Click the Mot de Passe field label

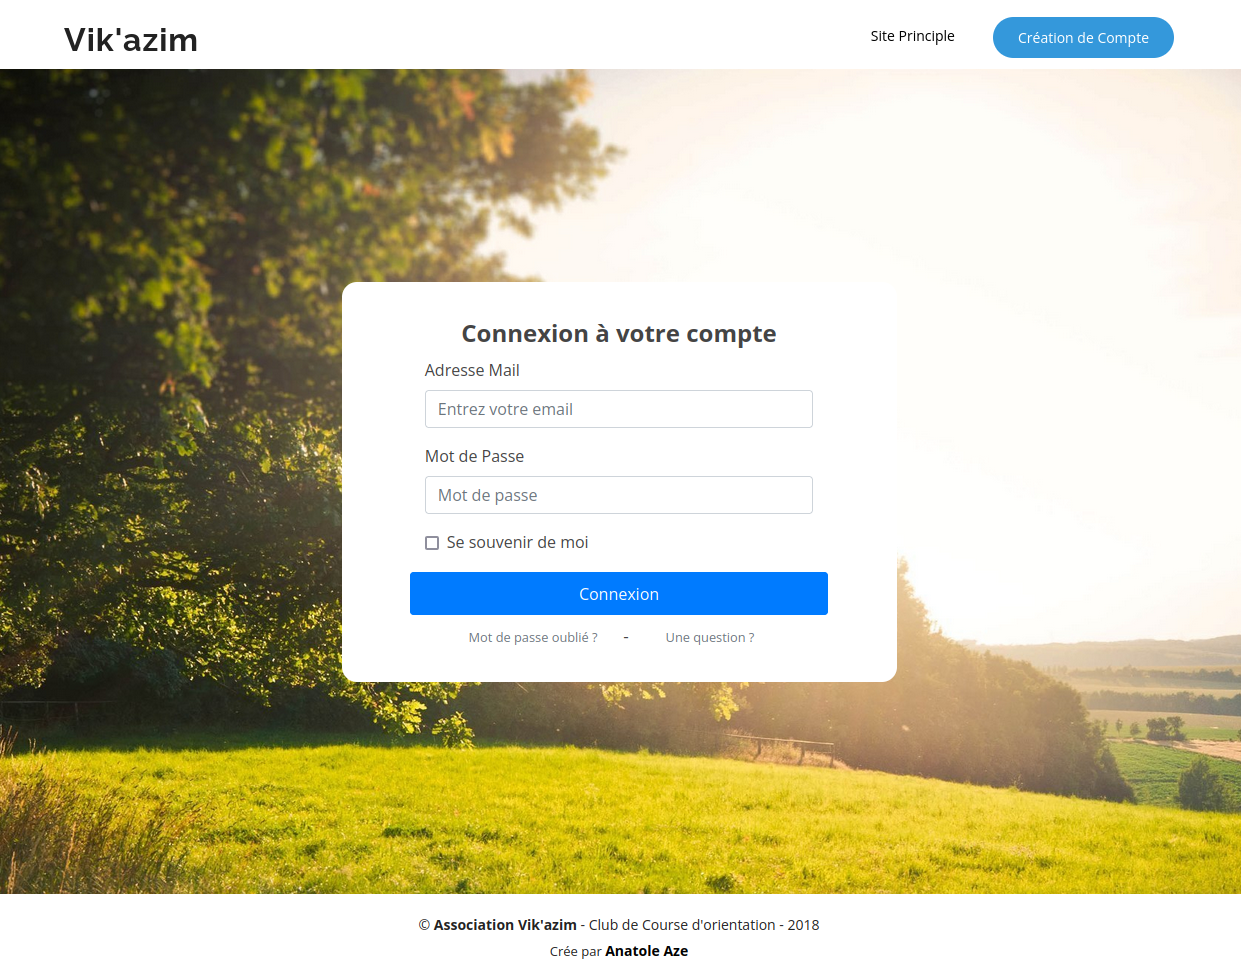(x=474, y=456)
